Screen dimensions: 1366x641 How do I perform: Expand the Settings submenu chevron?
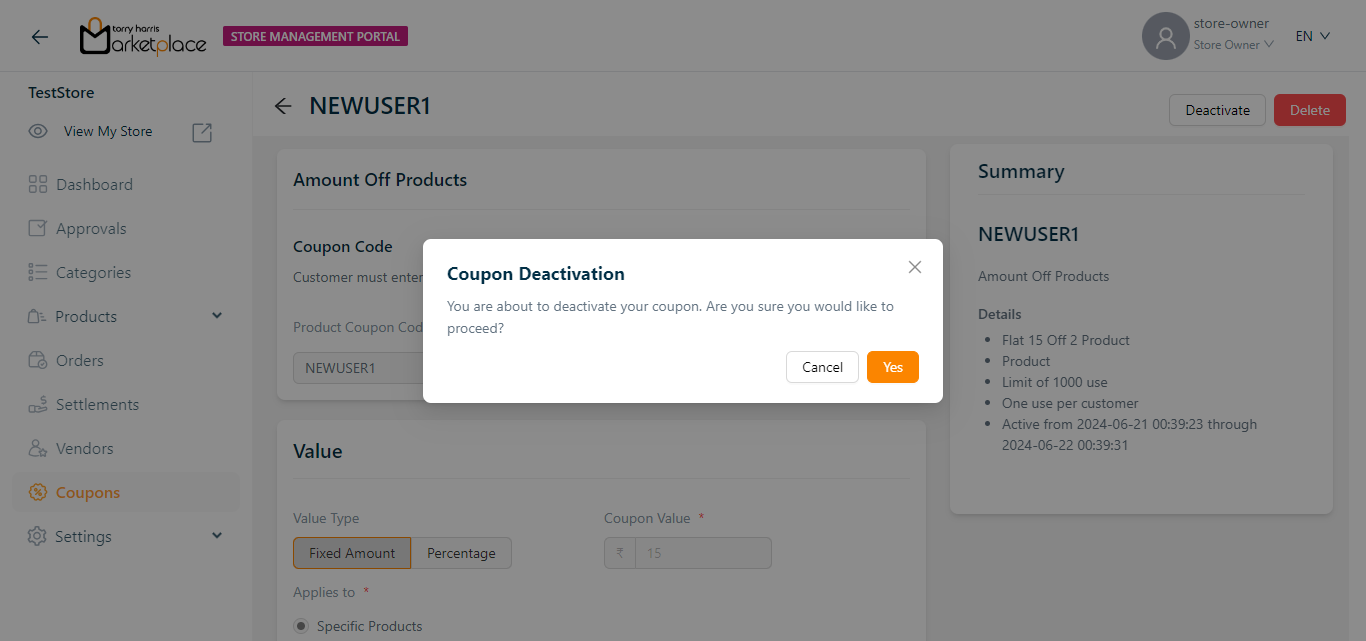[x=217, y=536]
